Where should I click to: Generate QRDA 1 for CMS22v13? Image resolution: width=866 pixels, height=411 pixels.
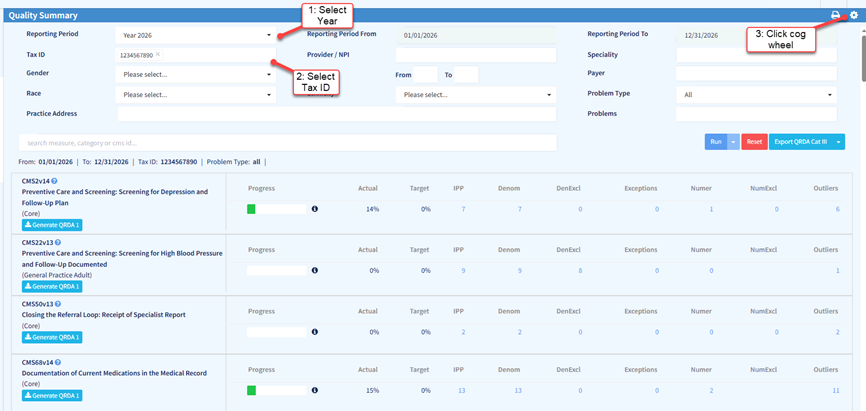click(x=52, y=285)
